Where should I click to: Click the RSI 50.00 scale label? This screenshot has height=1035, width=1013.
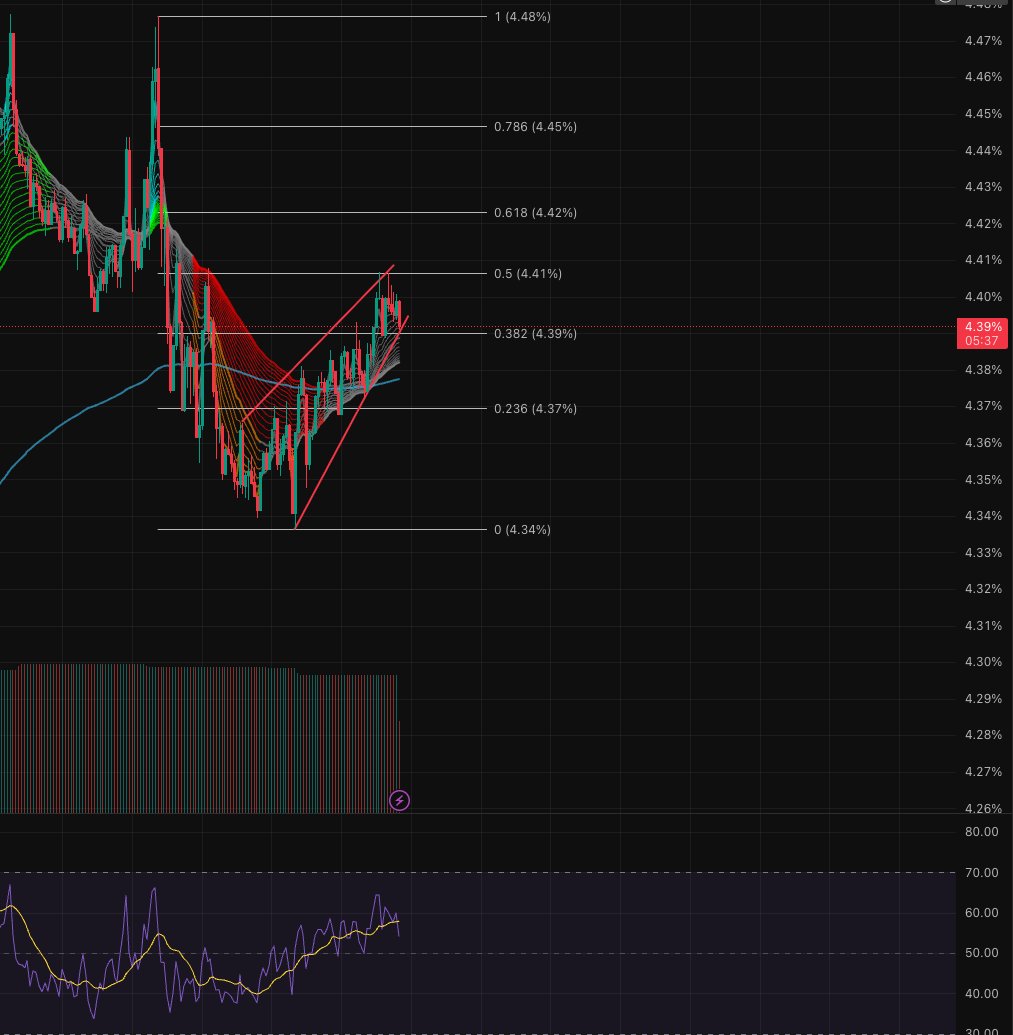click(x=982, y=953)
